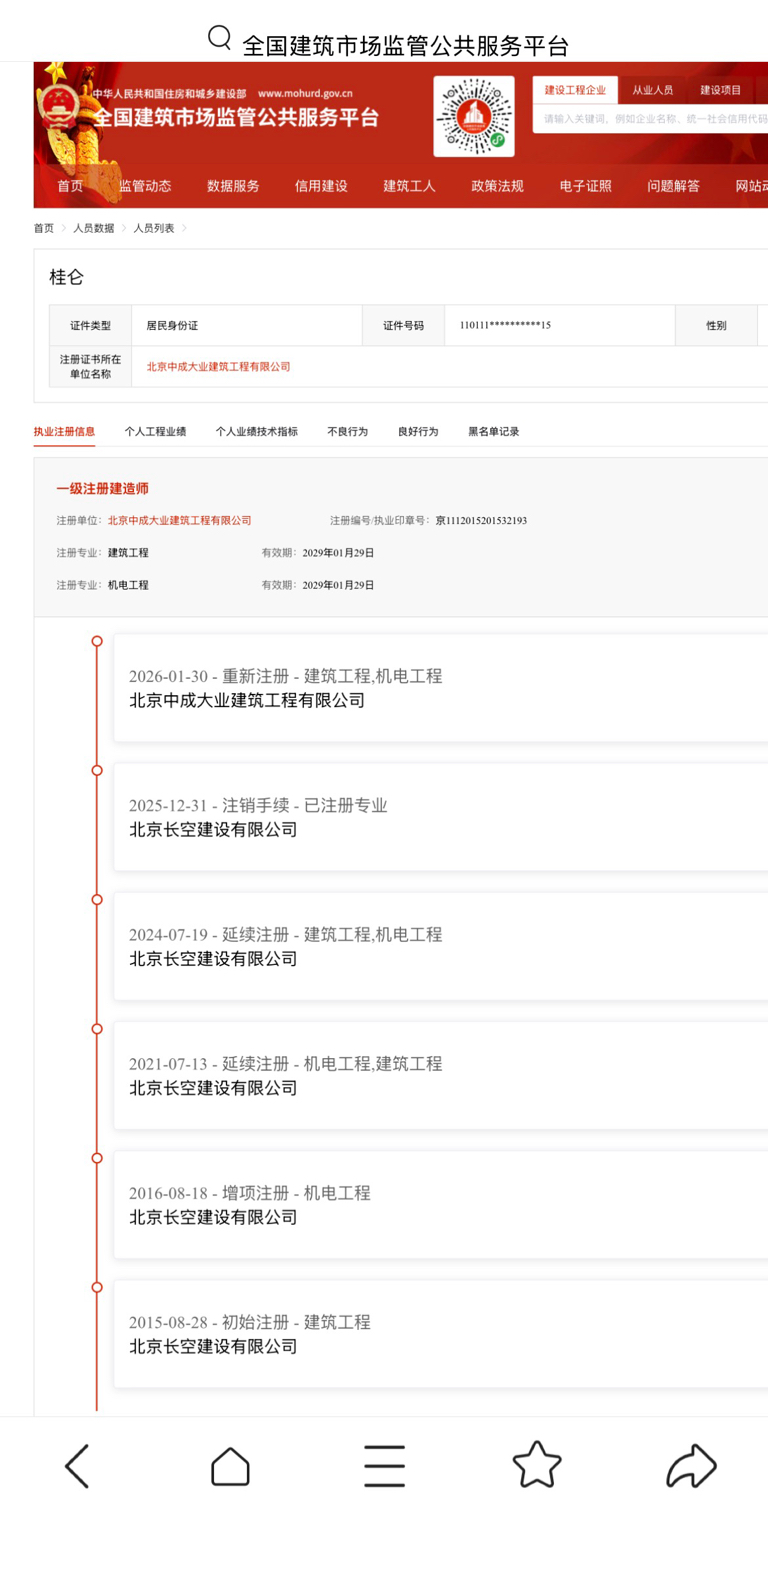Screen dimensions: 768x1584
Task: Select the 2025-12-31 注销手续 record card
Action: pos(441,817)
